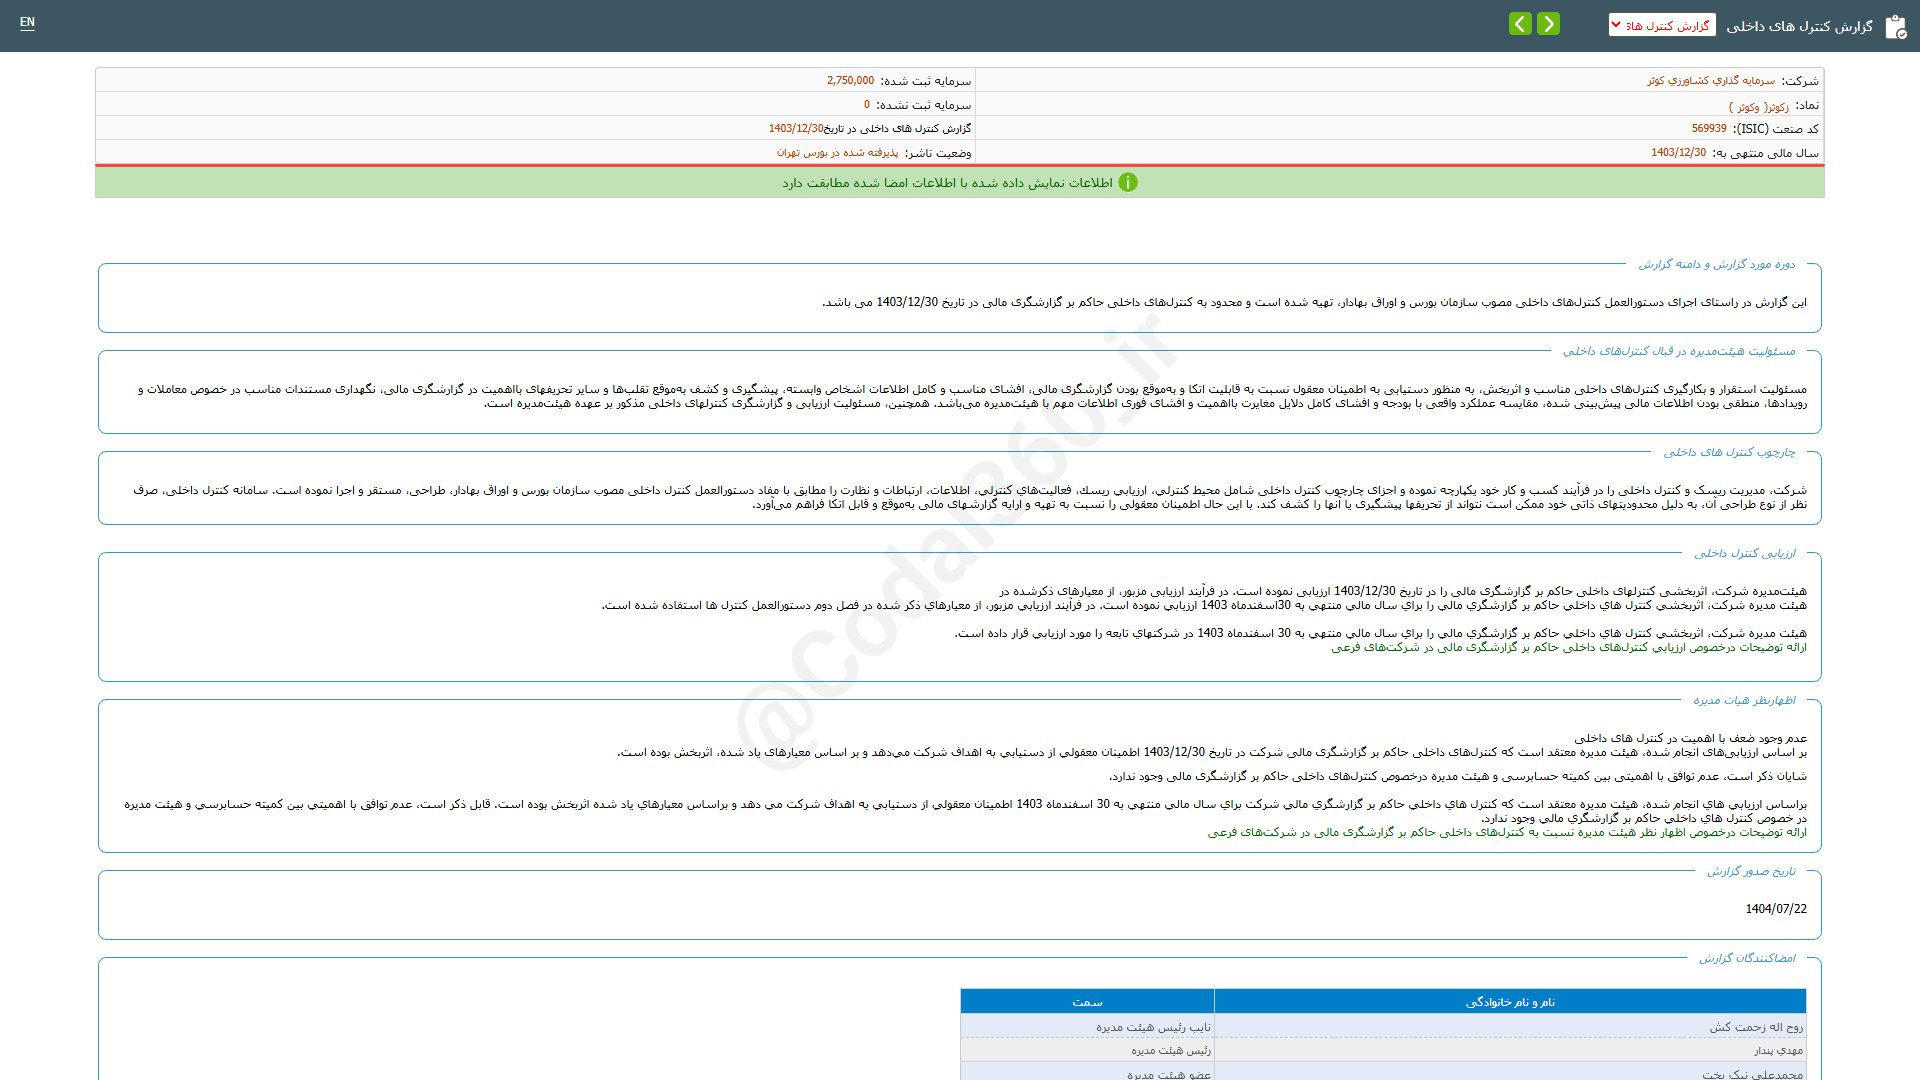Open subsidiary companies evaluation explanation link
1920x1080 pixels.
point(1568,648)
